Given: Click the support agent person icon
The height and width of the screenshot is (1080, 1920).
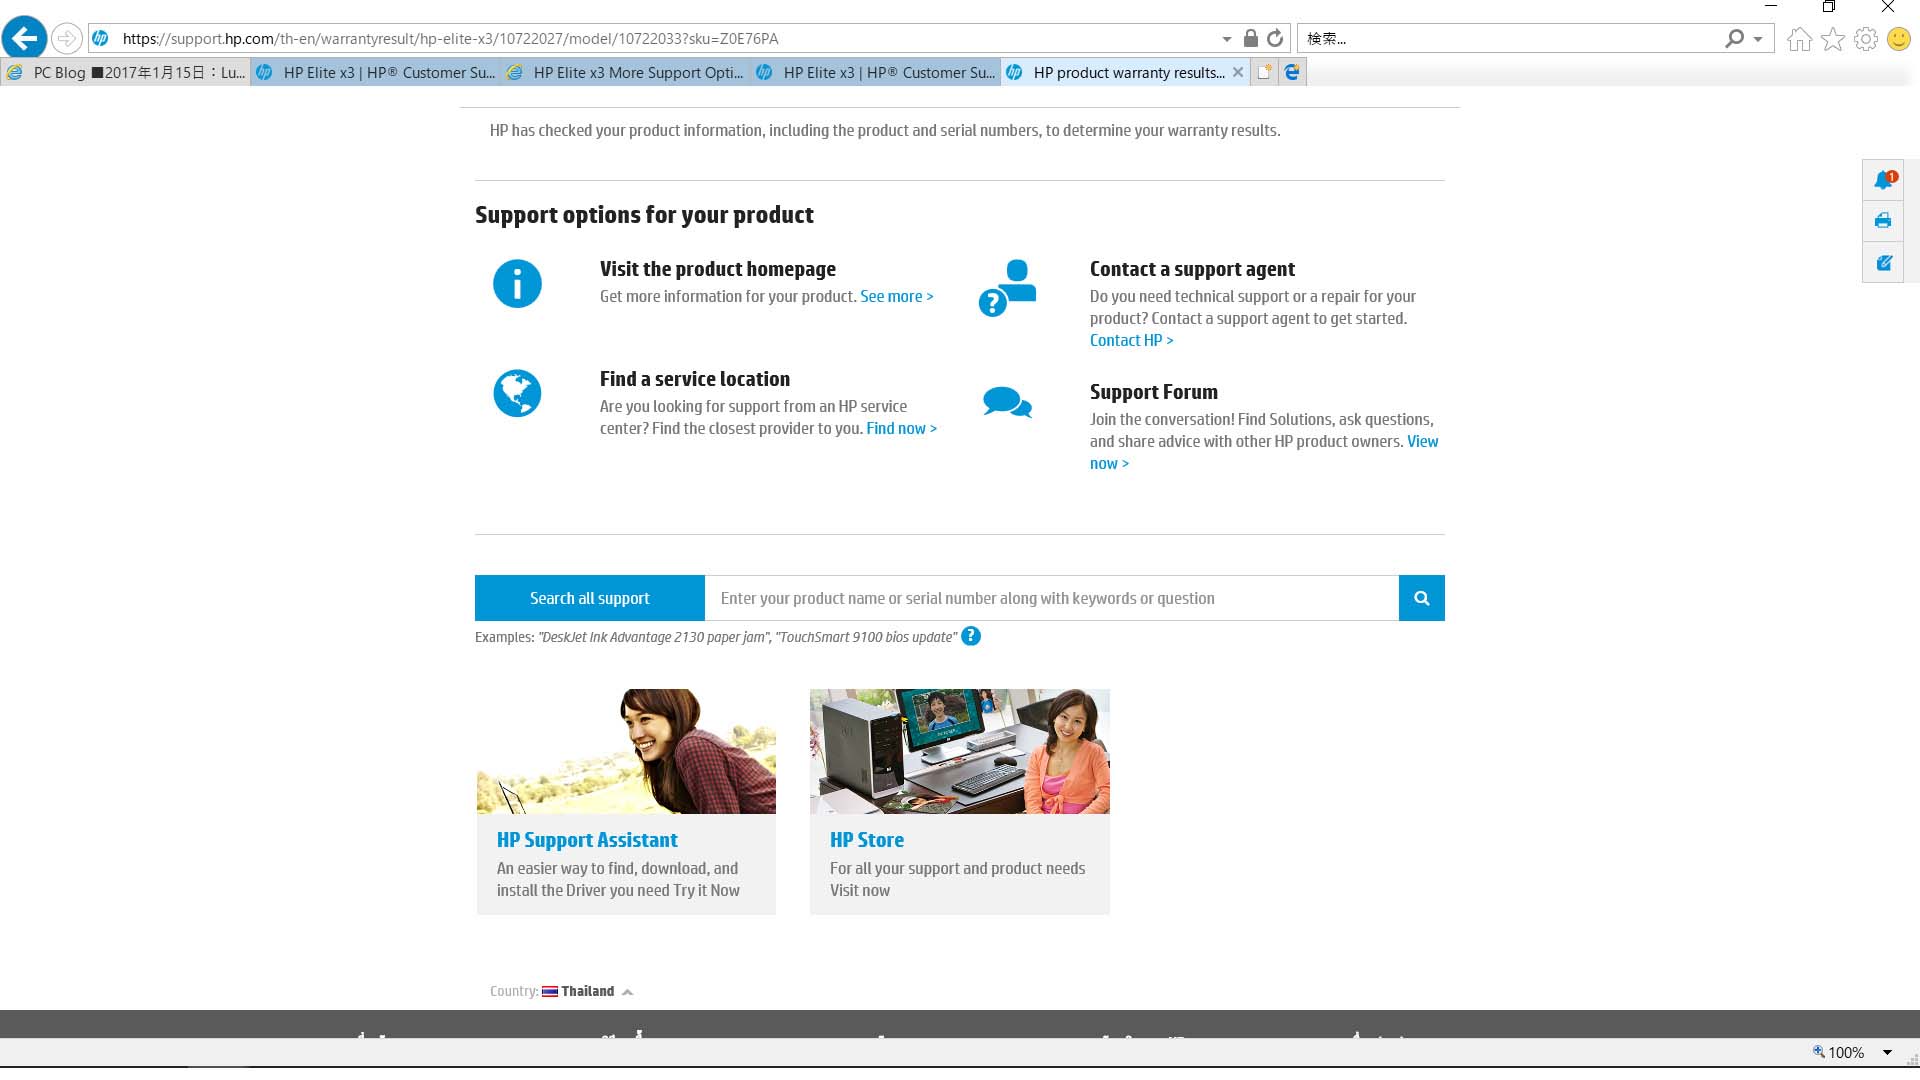Looking at the screenshot, I should tap(1007, 287).
